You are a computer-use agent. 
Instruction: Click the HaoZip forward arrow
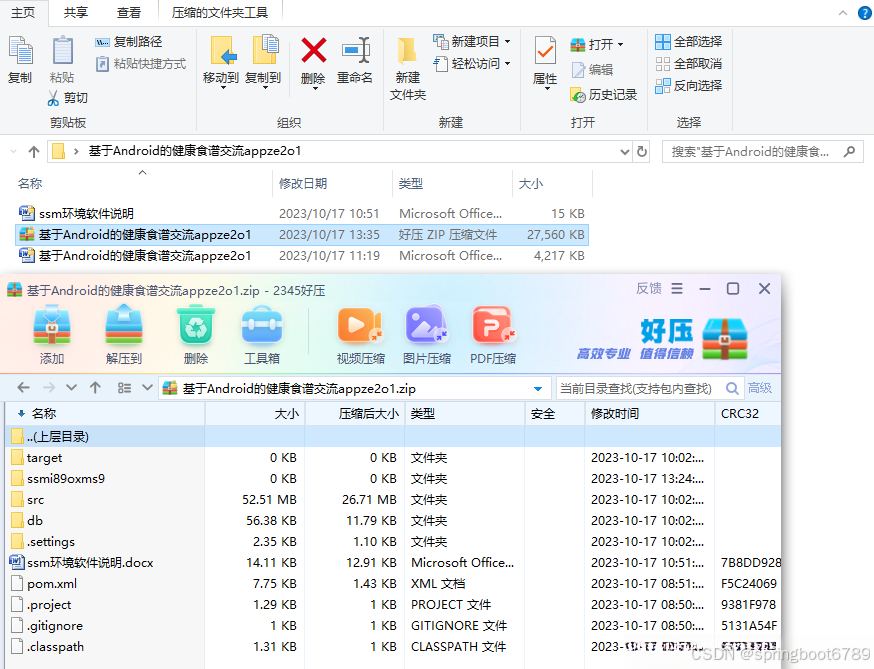pos(49,387)
